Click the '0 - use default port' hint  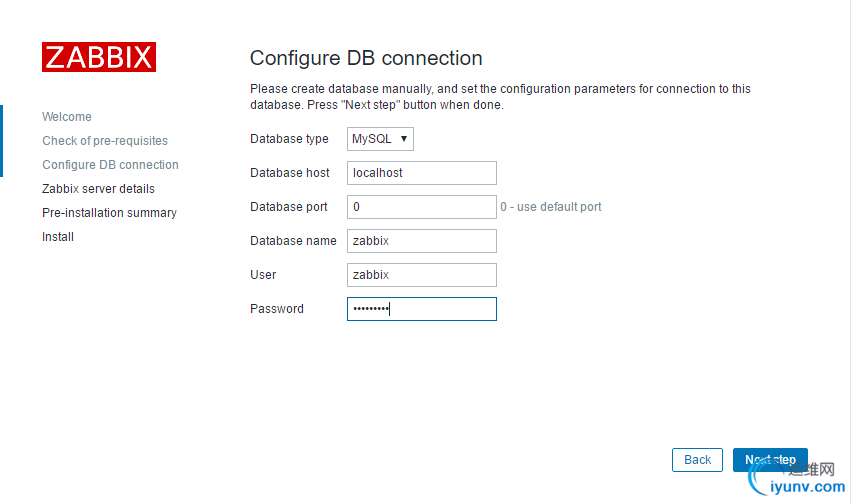[x=551, y=207]
